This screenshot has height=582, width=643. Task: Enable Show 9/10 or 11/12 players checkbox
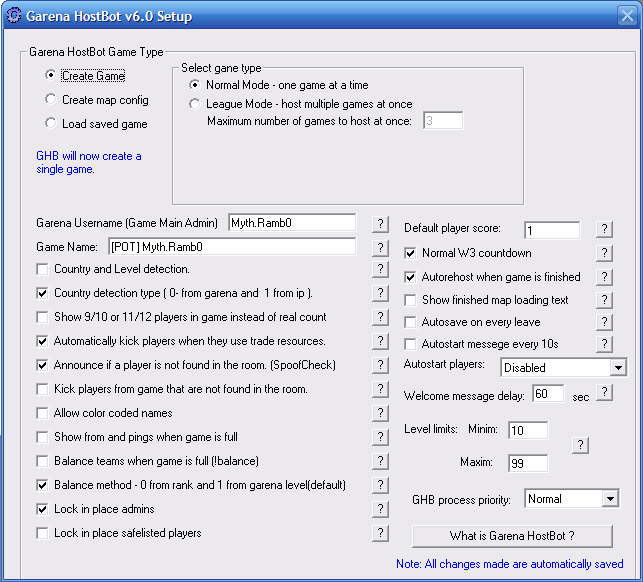(42, 317)
